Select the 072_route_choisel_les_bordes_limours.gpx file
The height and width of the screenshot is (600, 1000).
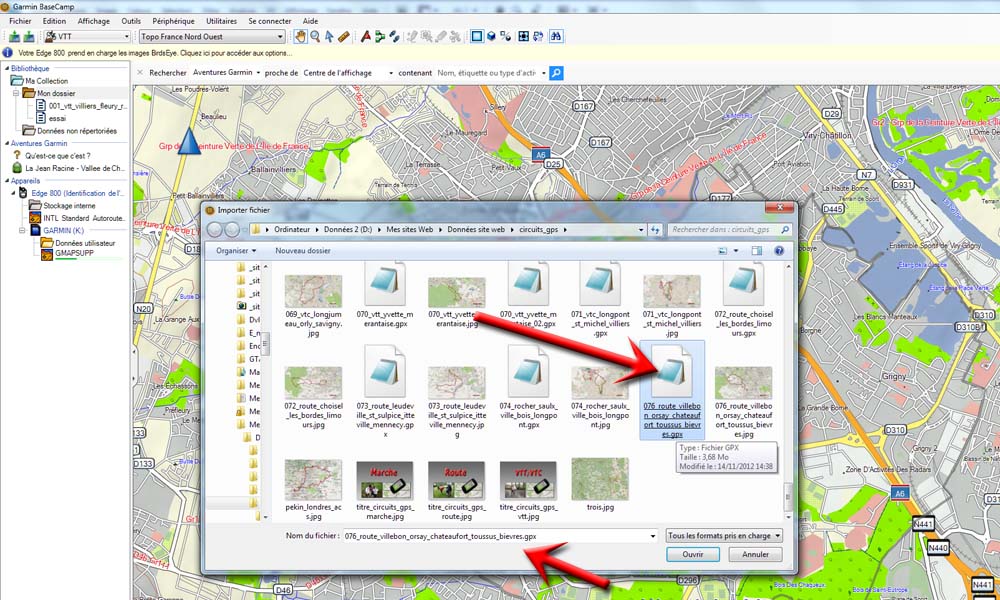[x=744, y=299]
